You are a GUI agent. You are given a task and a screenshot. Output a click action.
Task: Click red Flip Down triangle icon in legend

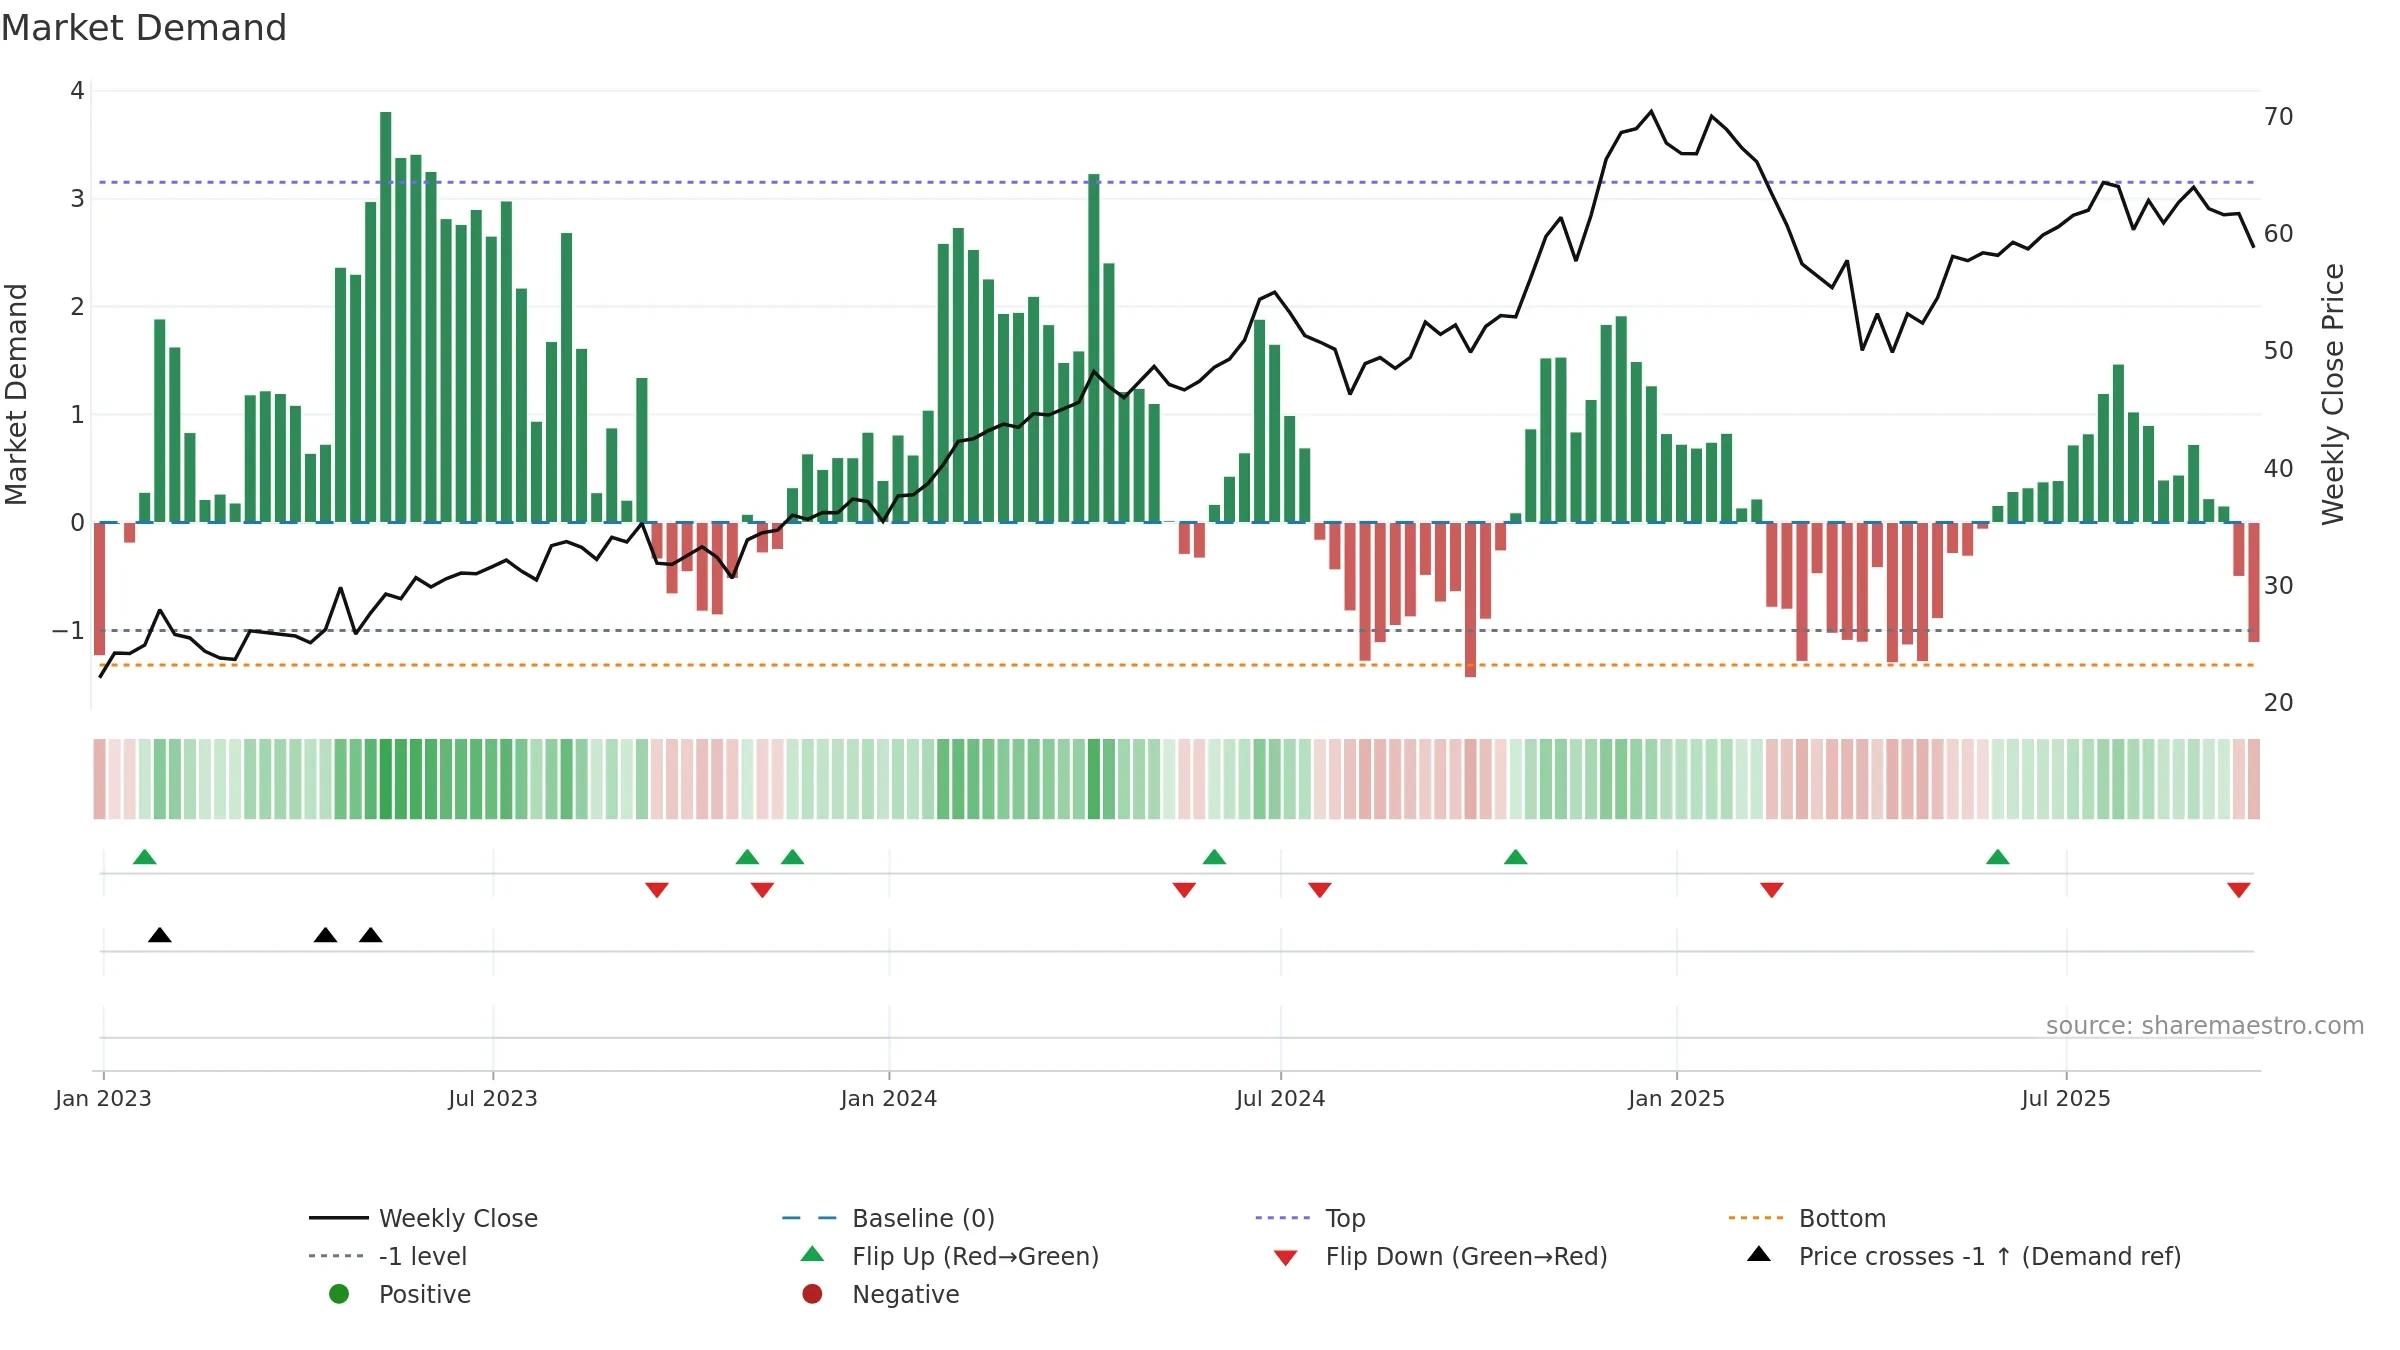click(x=1286, y=1258)
